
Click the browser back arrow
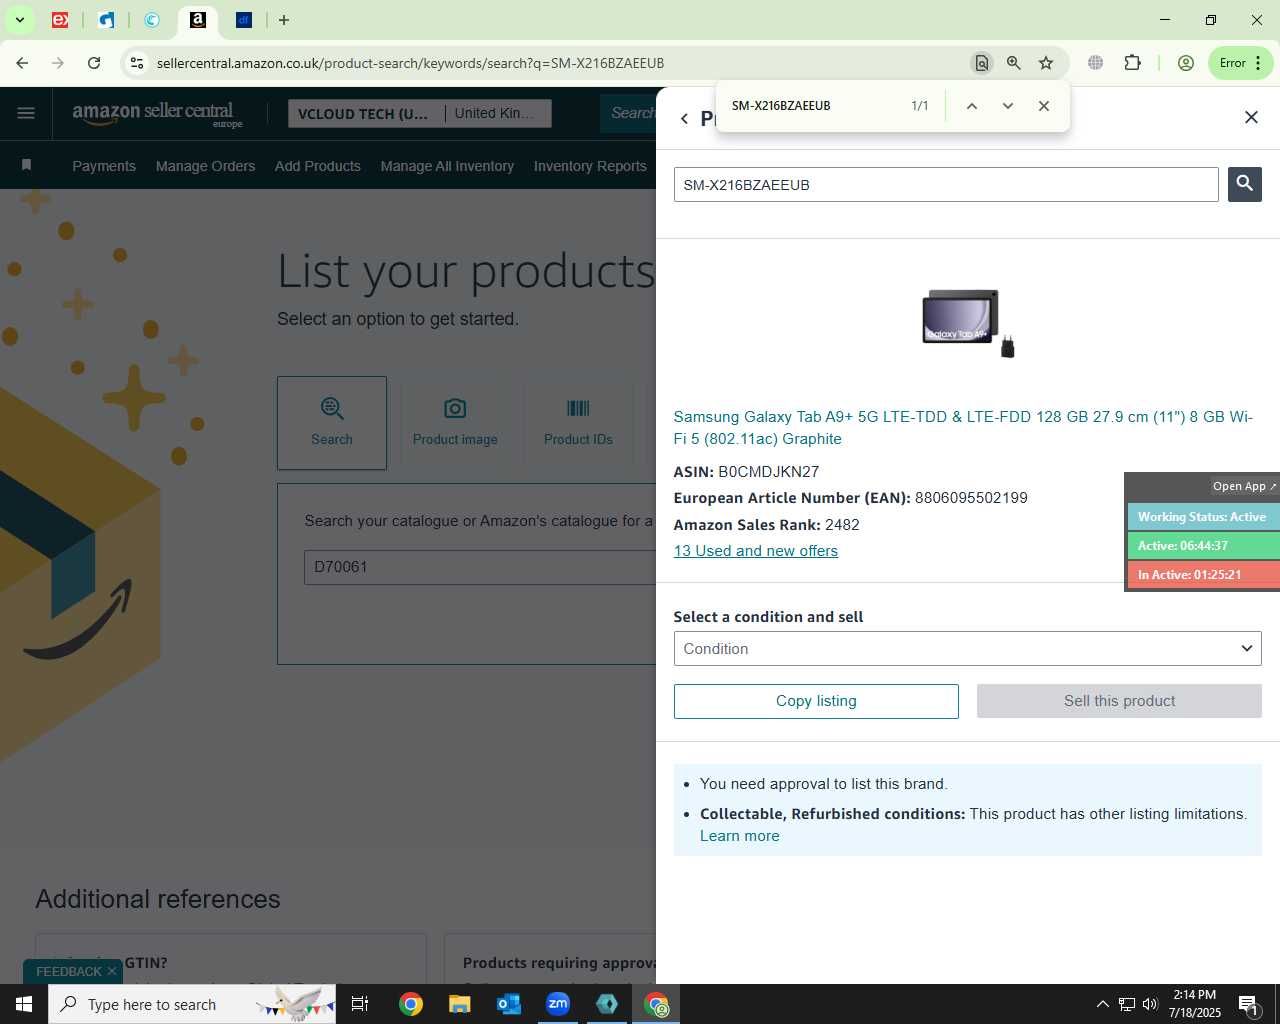(22, 63)
